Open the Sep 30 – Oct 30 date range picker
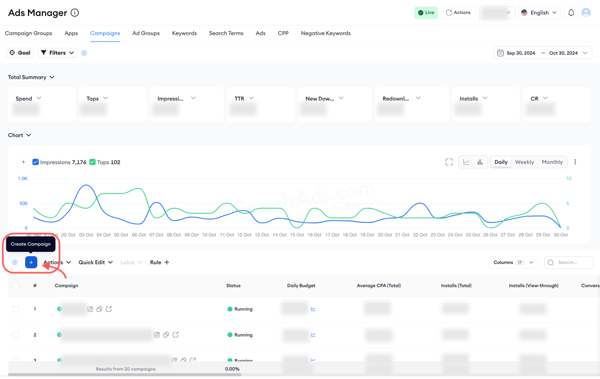This screenshot has width=600, height=379. [543, 53]
